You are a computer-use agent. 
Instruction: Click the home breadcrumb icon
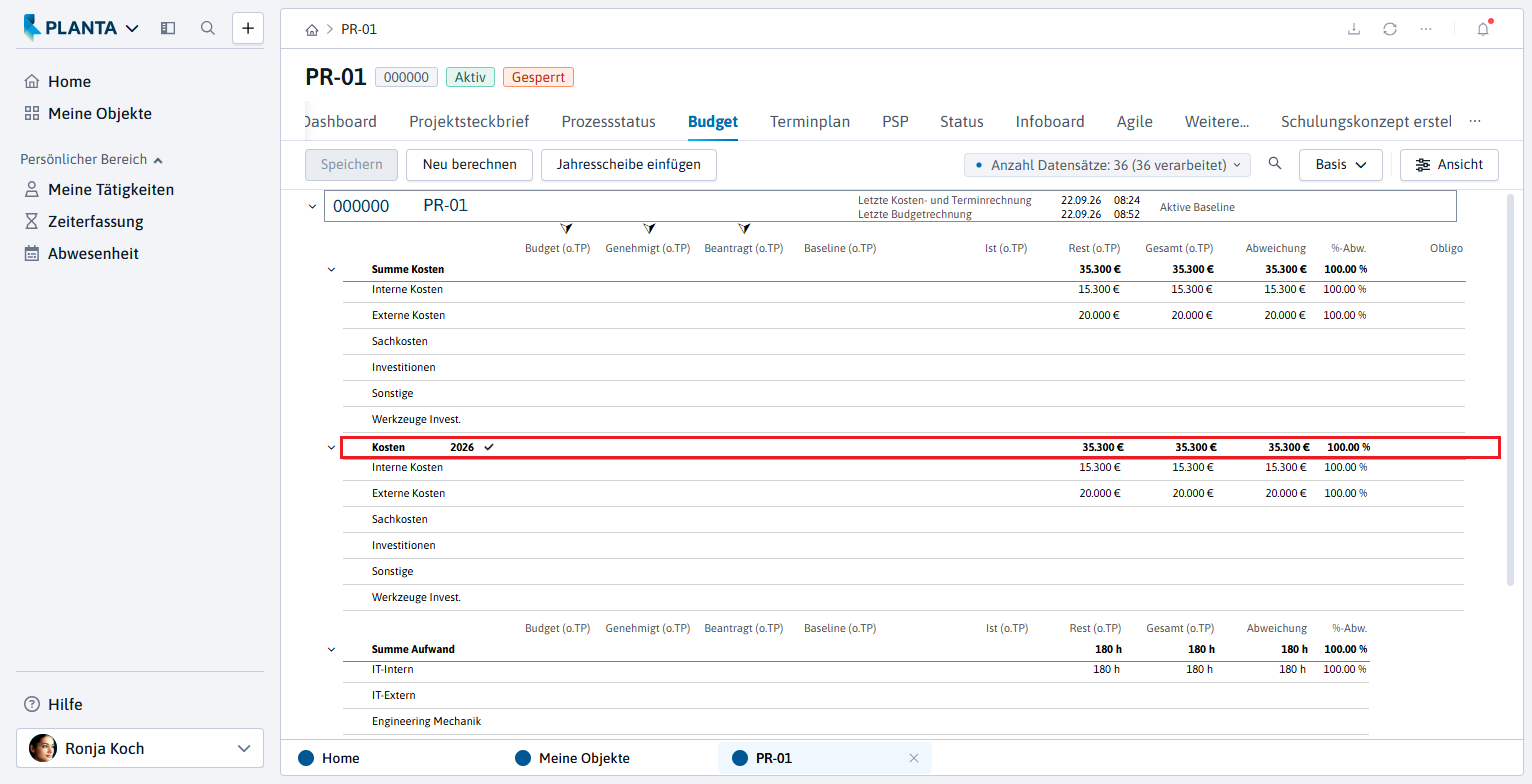coord(312,29)
